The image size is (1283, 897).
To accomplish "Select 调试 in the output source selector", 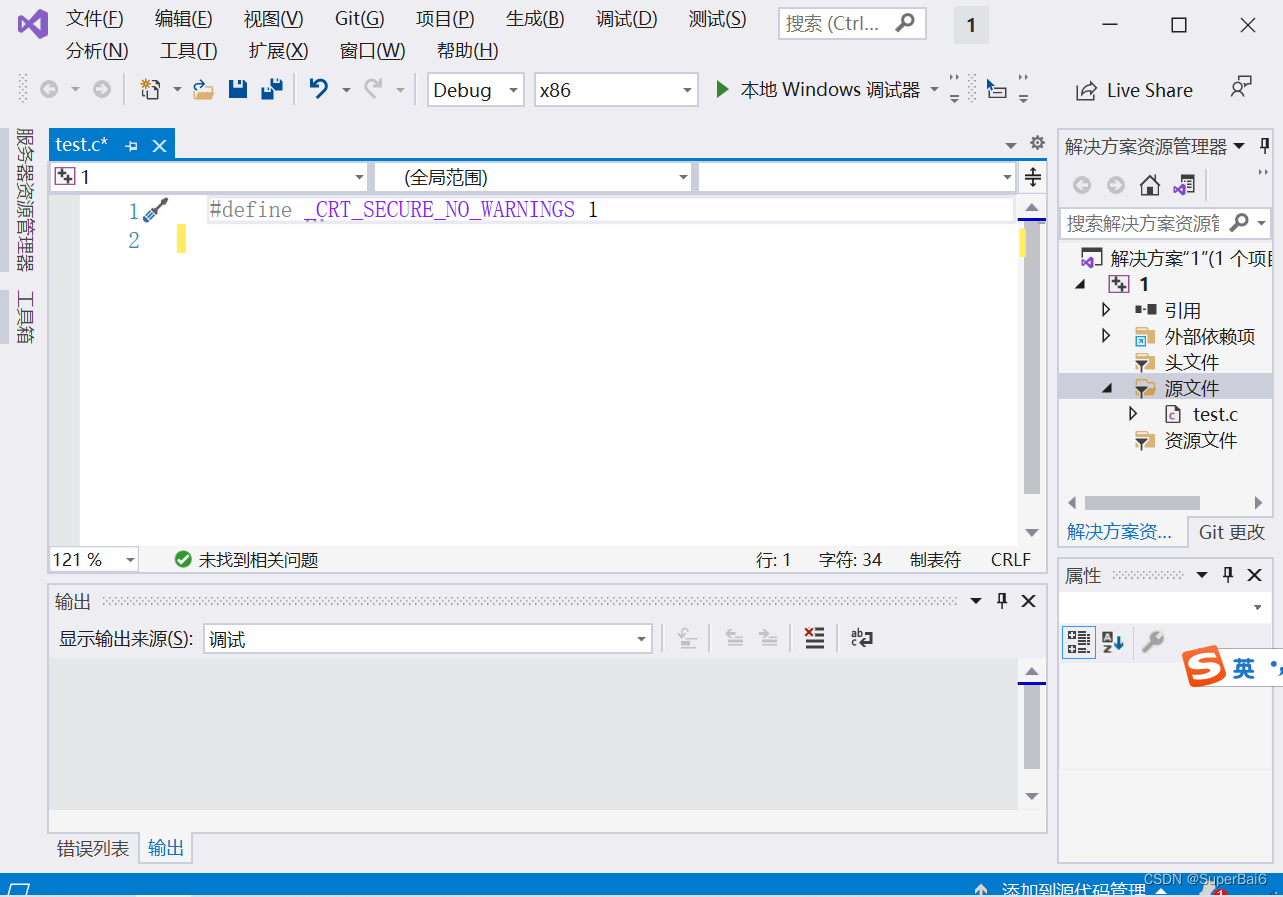I will (x=427, y=638).
